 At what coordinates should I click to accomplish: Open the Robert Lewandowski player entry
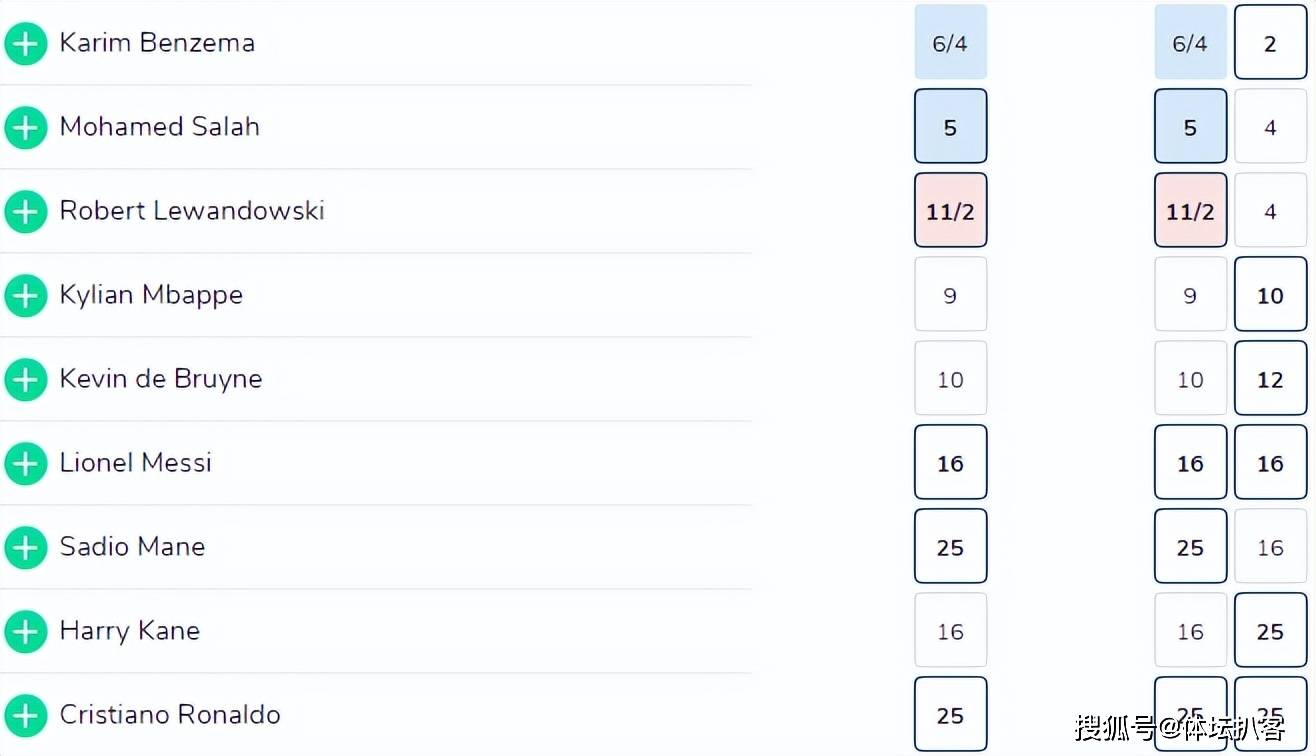(x=192, y=211)
